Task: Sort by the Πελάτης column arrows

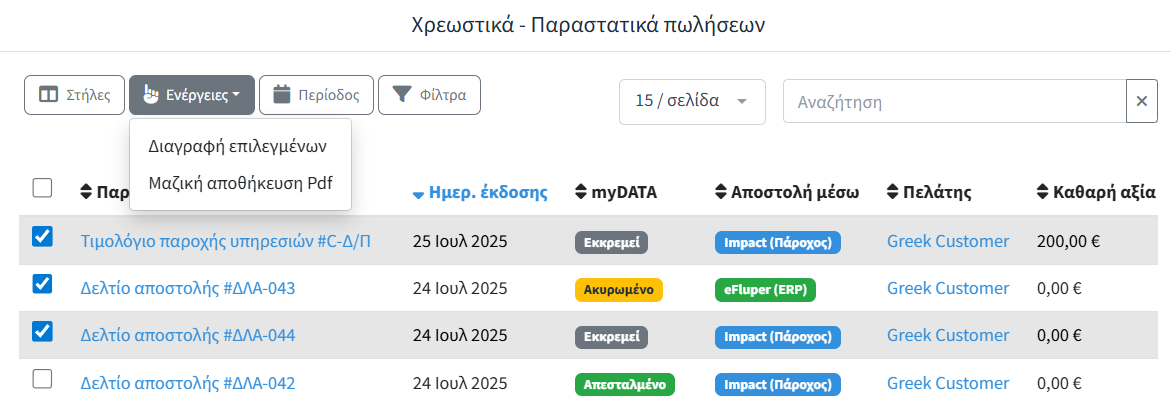Action: click(893, 192)
